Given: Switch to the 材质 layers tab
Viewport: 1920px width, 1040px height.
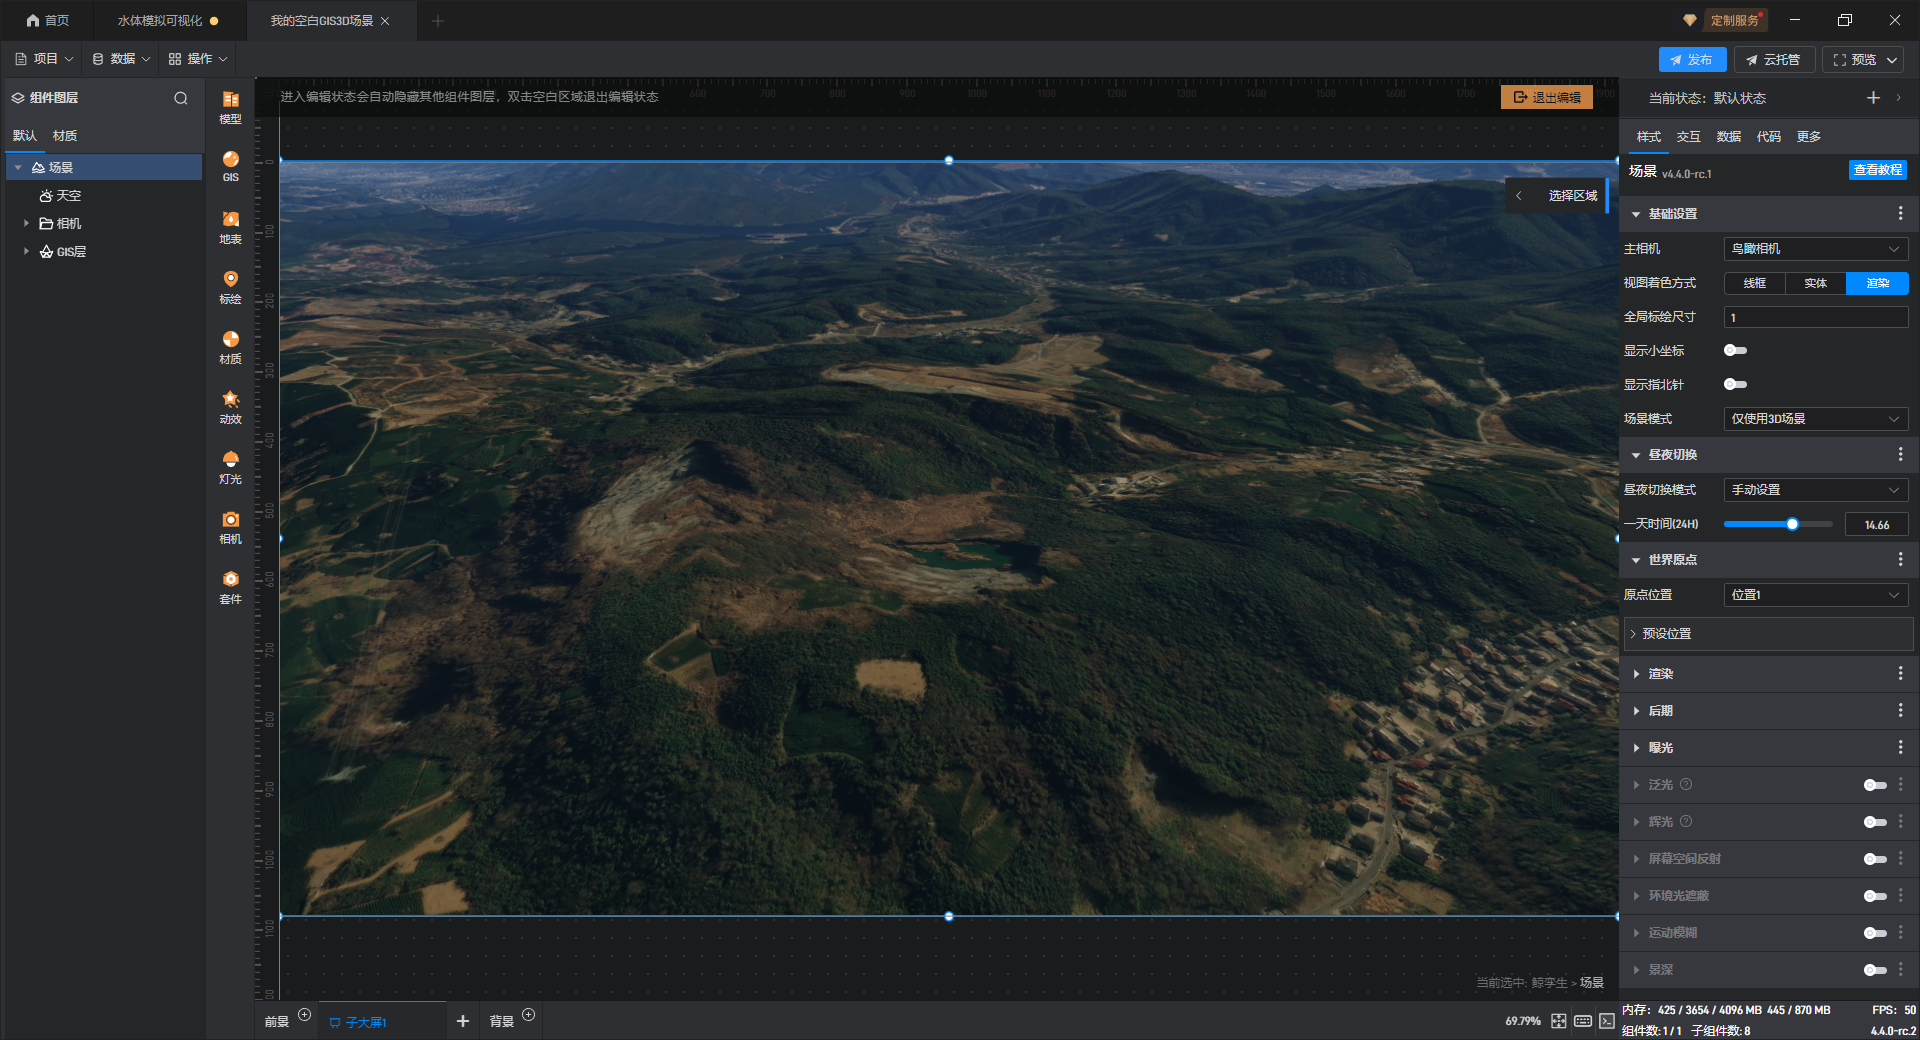Looking at the screenshot, I should pyautogui.click(x=65, y=136).
